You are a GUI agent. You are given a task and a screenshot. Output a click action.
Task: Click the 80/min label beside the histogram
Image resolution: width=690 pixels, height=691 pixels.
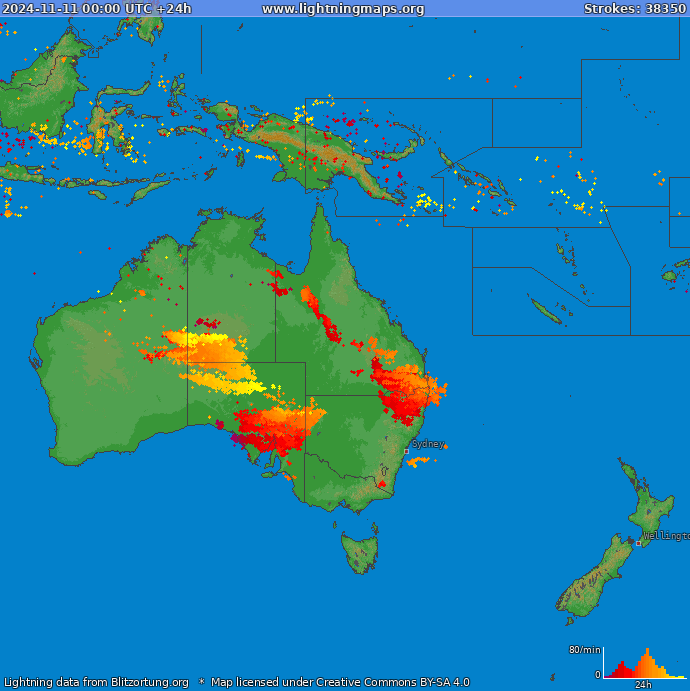(584, 650)
